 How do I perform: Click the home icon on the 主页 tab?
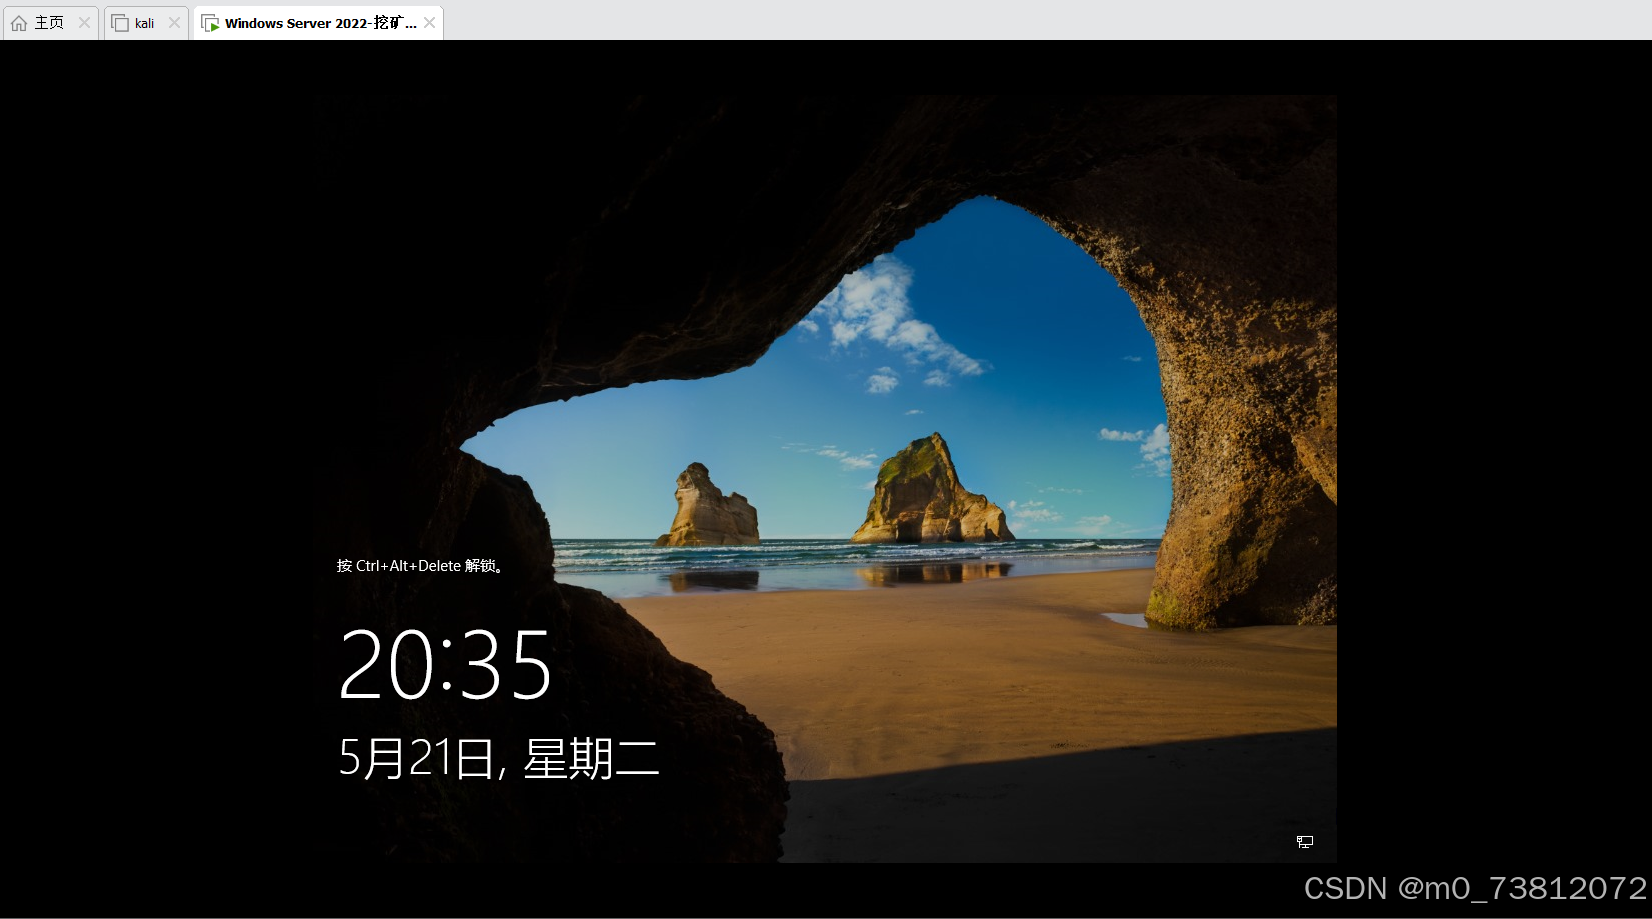tap(19, 23)
